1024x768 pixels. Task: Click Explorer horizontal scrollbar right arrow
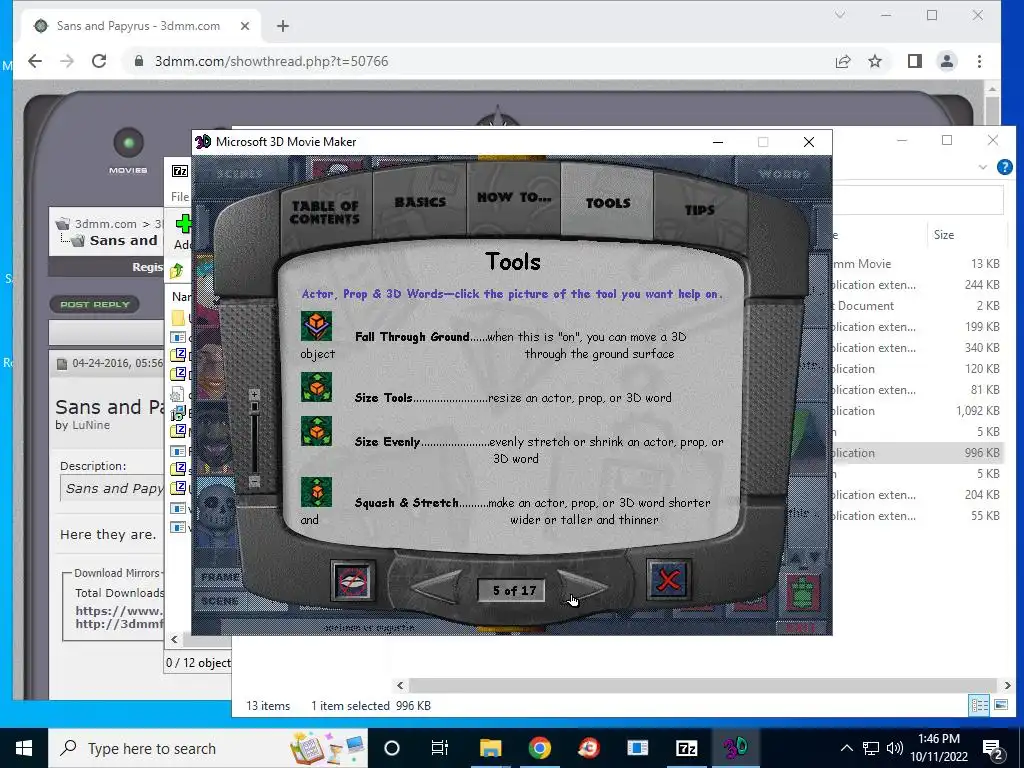1007,685
